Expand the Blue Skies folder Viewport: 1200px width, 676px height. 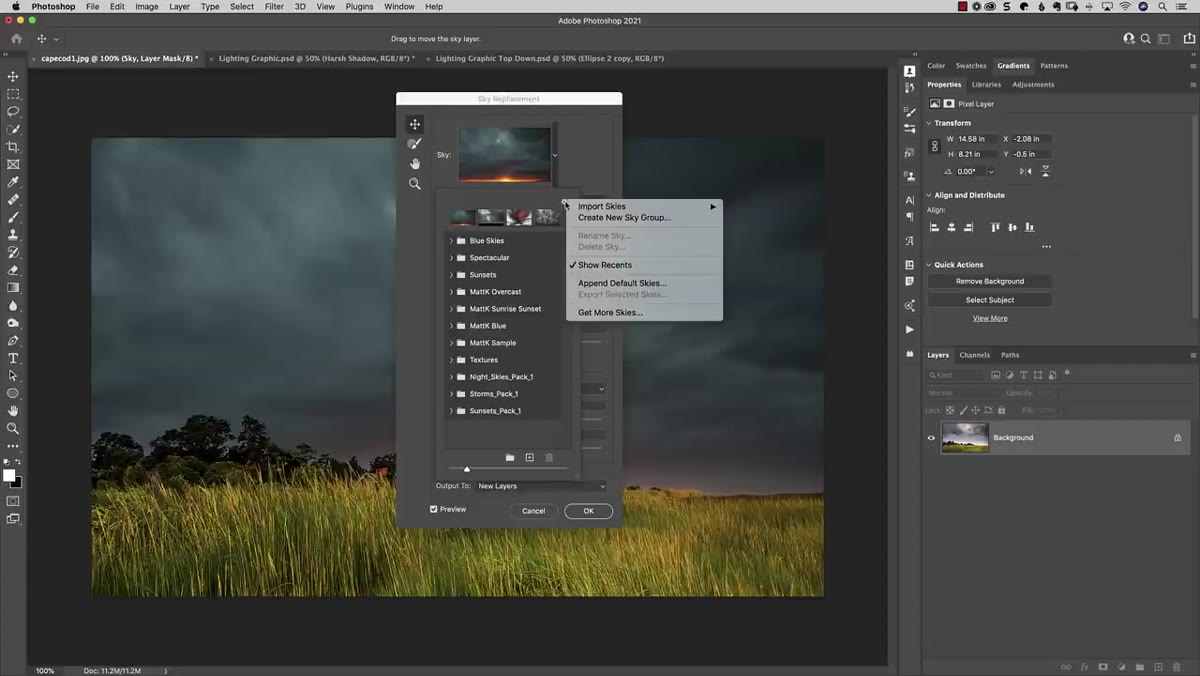tap(451, 241)
